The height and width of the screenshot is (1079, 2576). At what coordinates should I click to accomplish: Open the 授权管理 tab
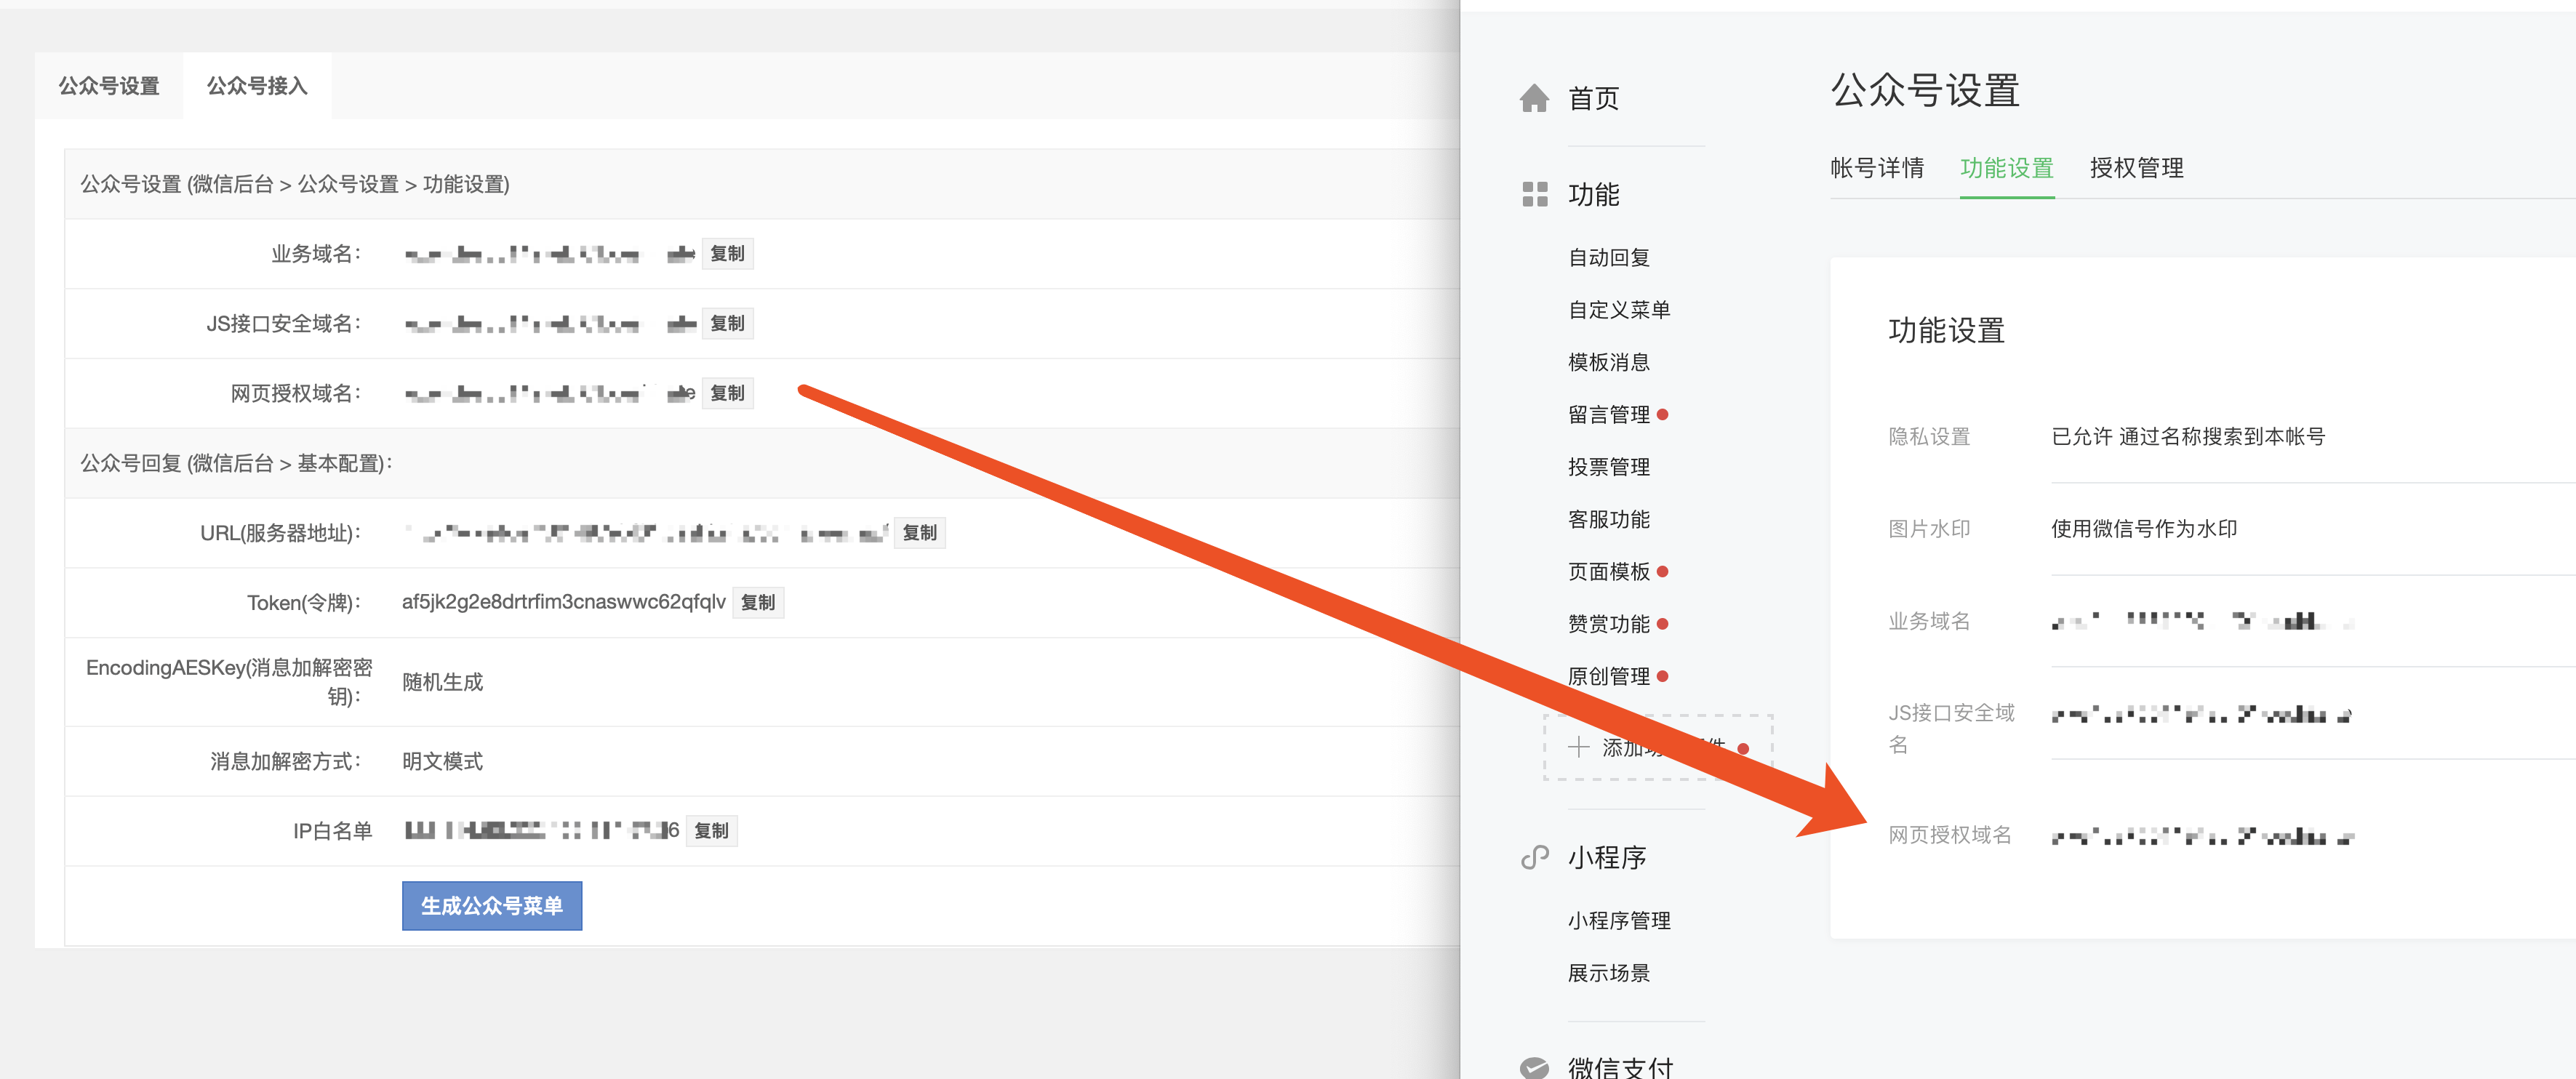tap(2137, 169)
